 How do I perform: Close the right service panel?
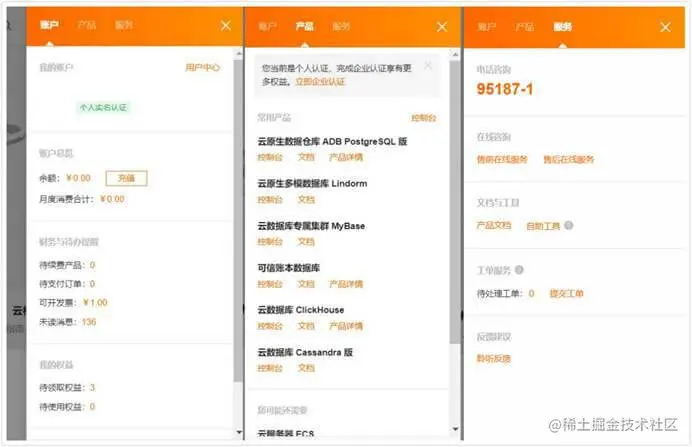coord(666,27)
